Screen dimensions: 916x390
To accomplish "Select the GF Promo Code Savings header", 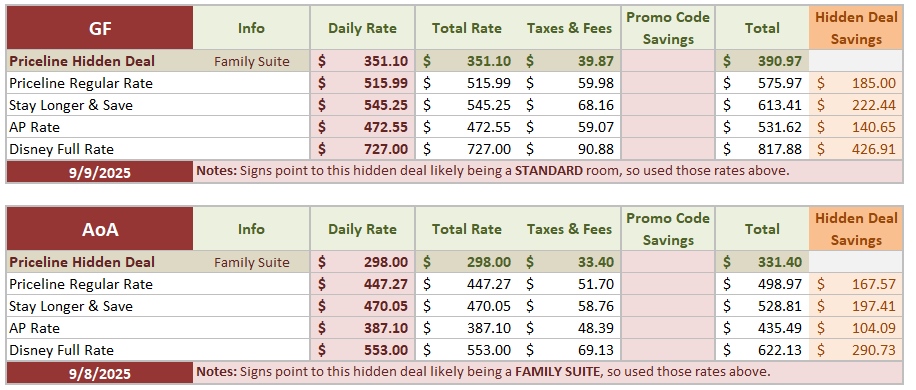I will coord(668,28).
